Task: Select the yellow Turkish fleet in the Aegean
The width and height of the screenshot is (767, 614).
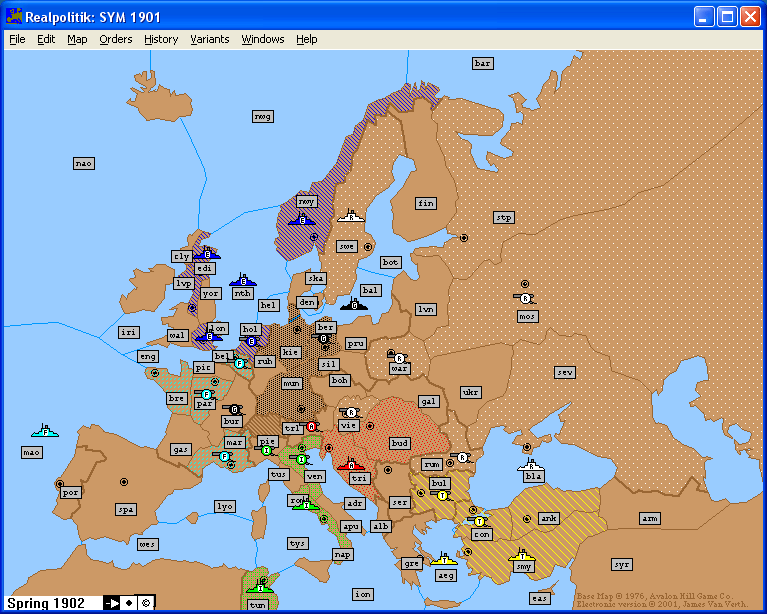Action: [x=444, y=560]
